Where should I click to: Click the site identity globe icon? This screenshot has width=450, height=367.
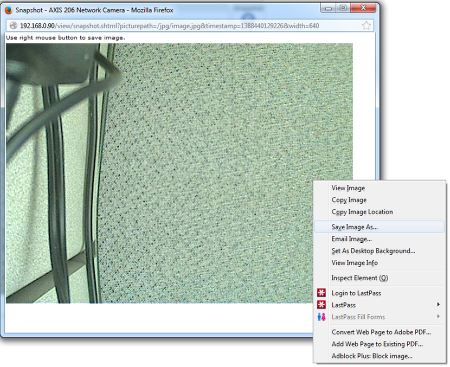13,26
